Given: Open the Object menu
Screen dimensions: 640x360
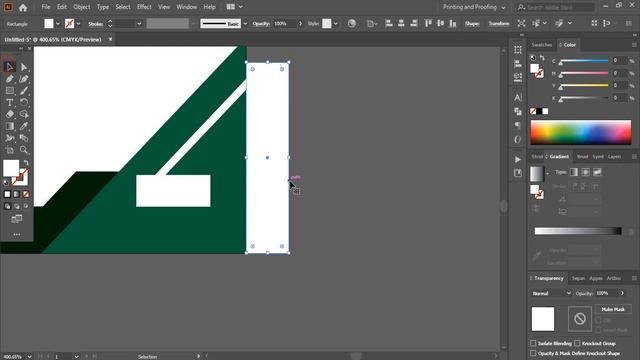Looking at the screenshot, I should pyautogui.click(x=82, y=7).
